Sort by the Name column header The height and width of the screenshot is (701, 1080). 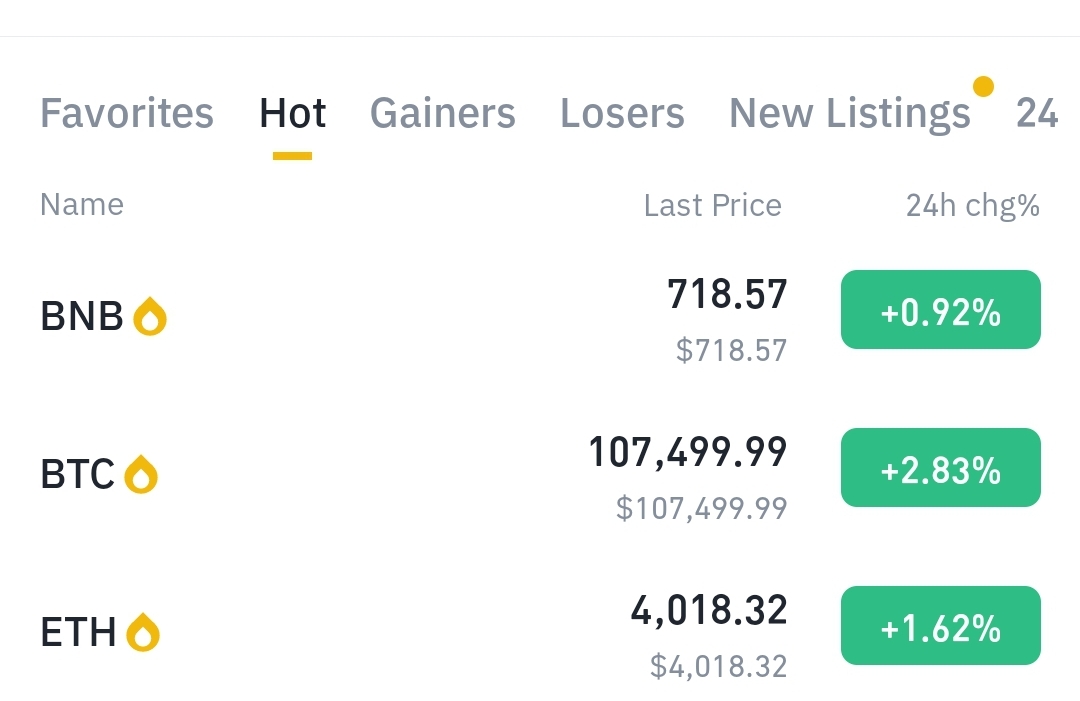pyautogui.click(x=82, y=205)
